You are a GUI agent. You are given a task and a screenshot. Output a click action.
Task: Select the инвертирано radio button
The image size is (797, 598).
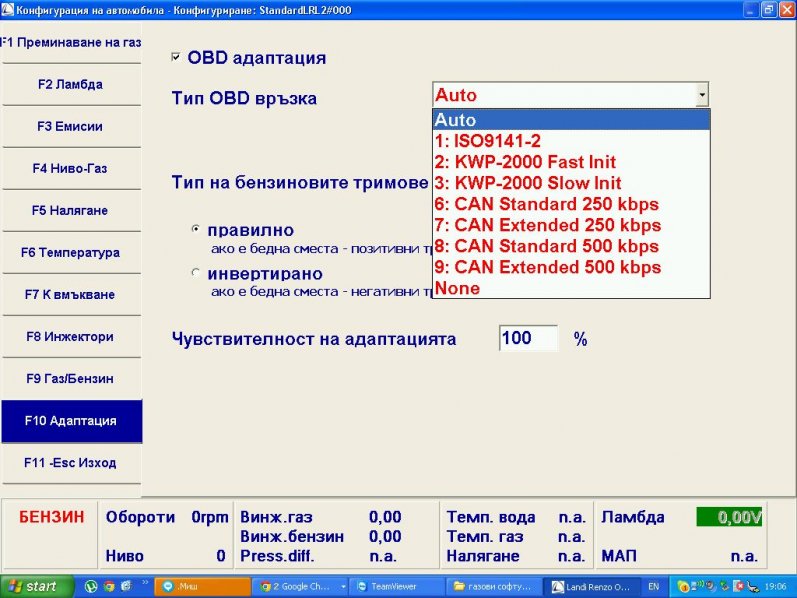click(196, 272)
